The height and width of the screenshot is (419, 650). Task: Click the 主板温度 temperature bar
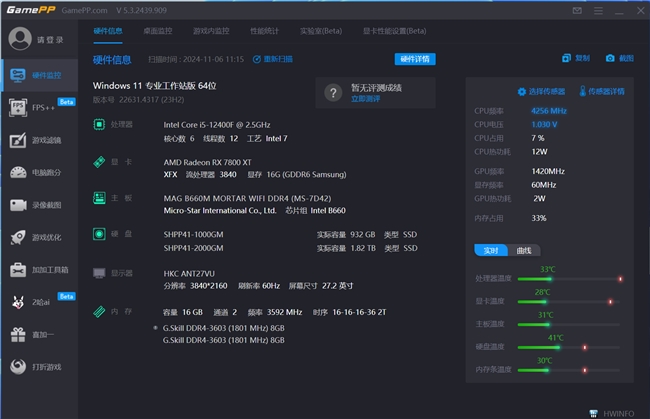click(569, 325)
